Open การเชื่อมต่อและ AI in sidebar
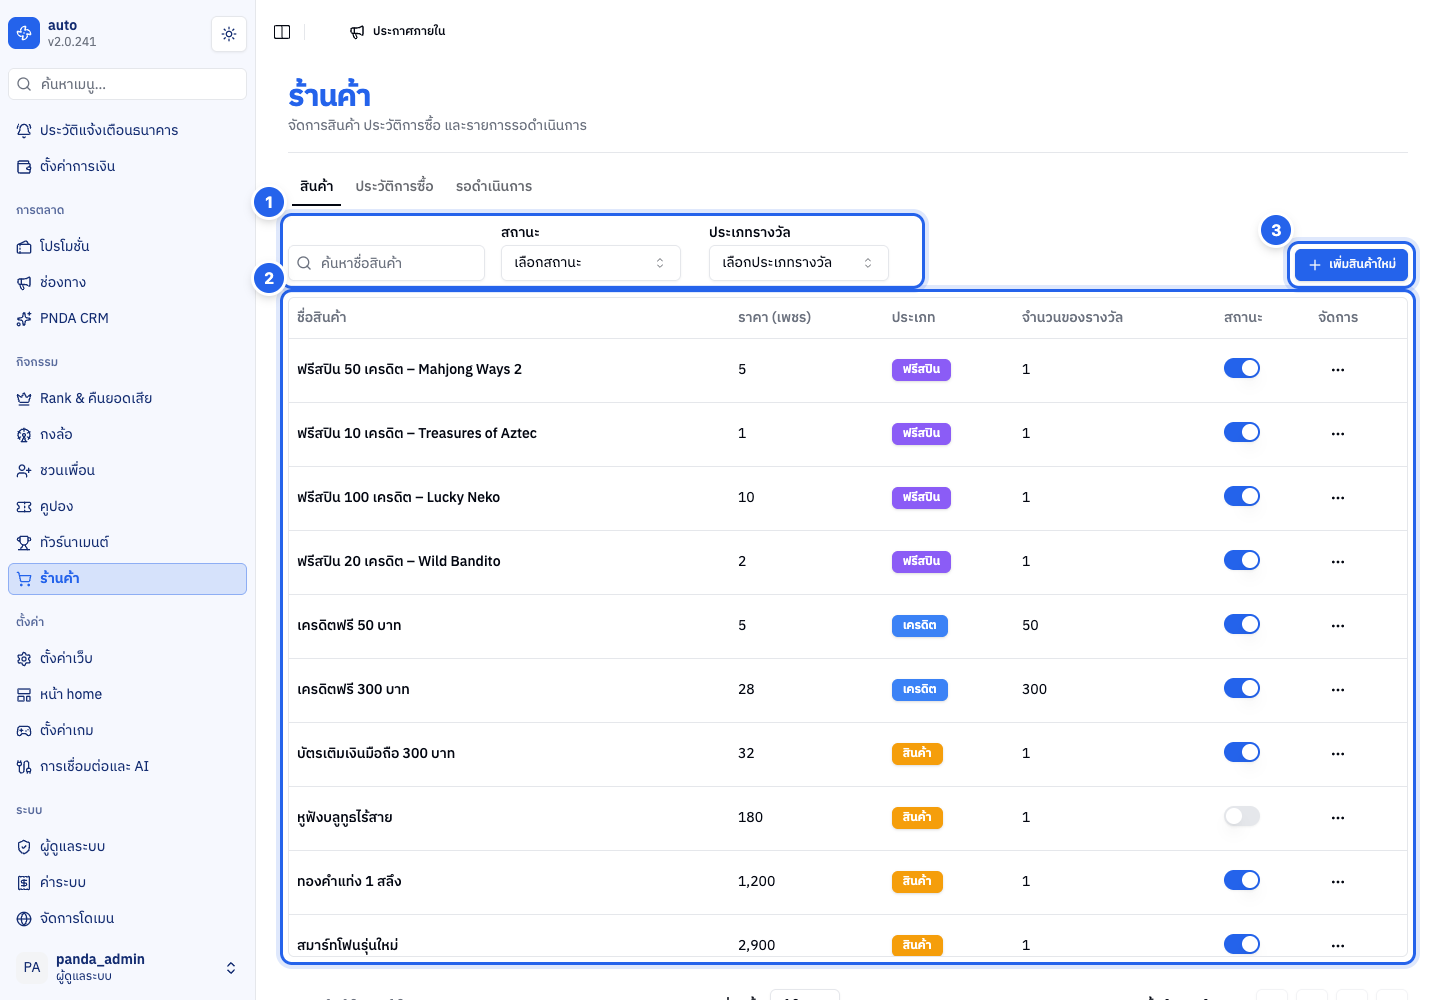The height and width of the screenshot is (1000, 1440). 127,766
